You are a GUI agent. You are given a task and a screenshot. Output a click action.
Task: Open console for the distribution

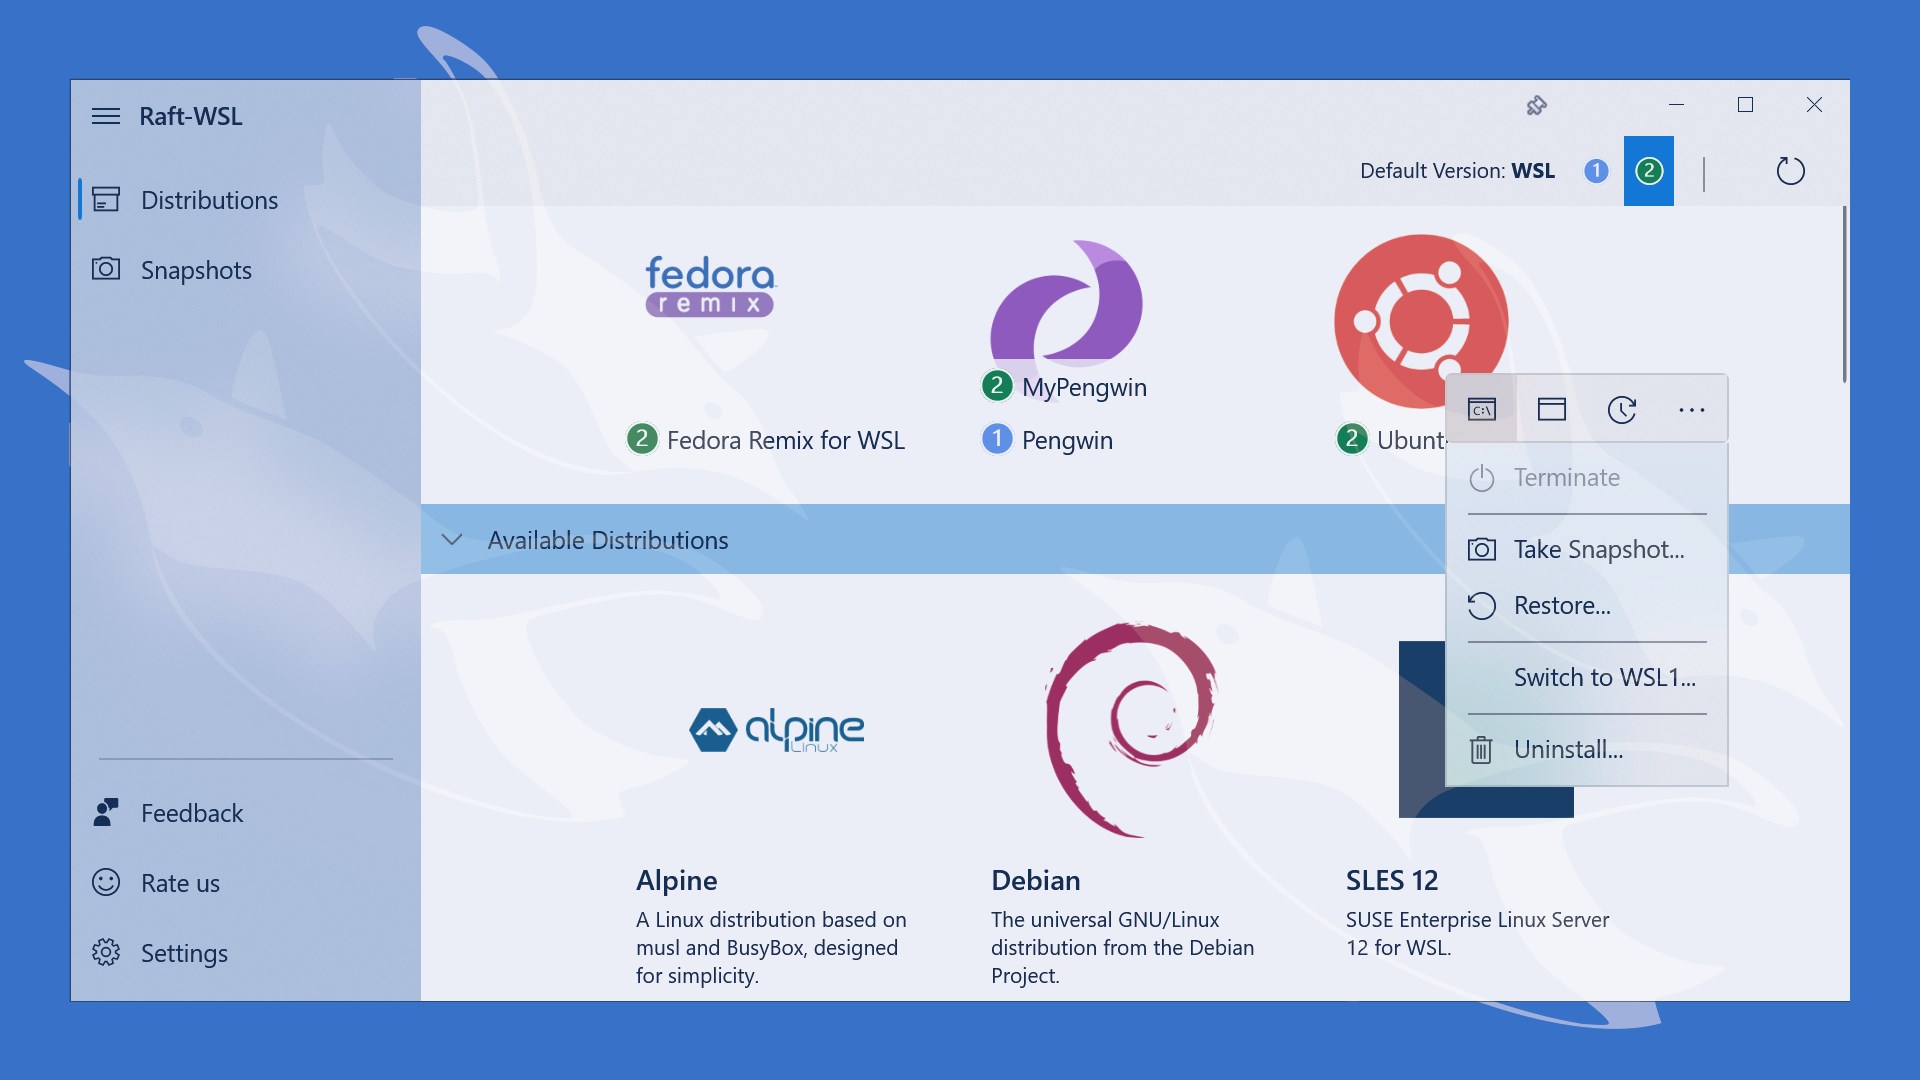click(1482, 409)
